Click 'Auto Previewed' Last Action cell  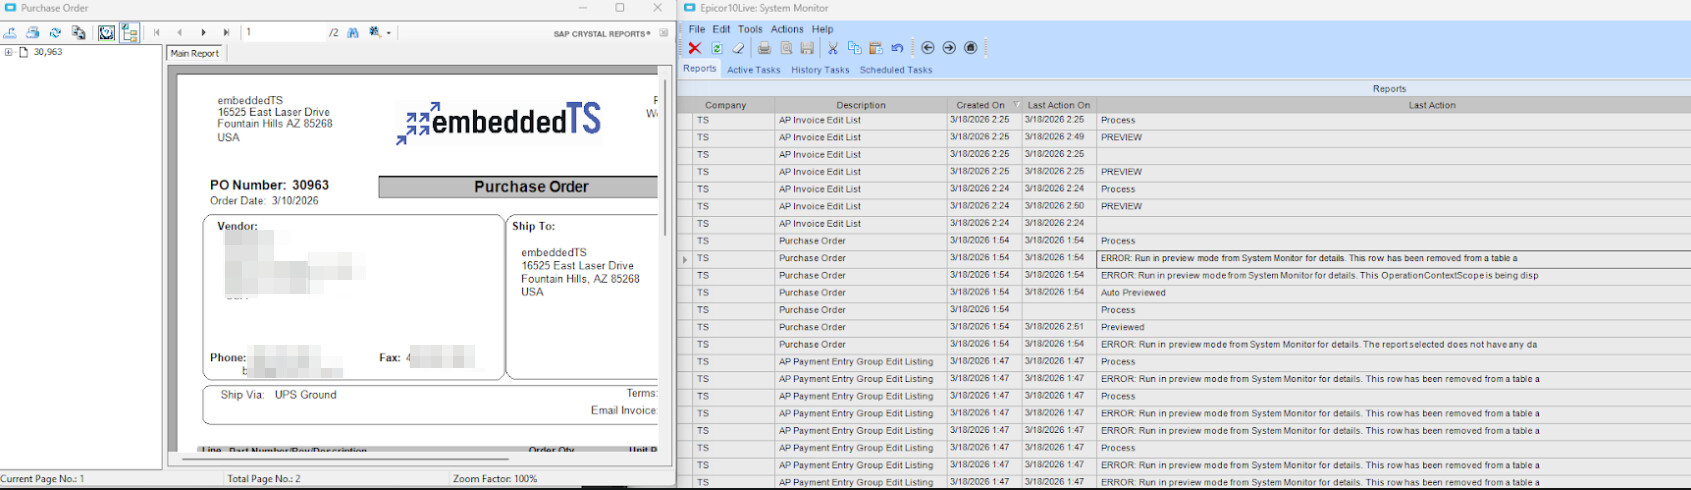(x=1393, y=293)
